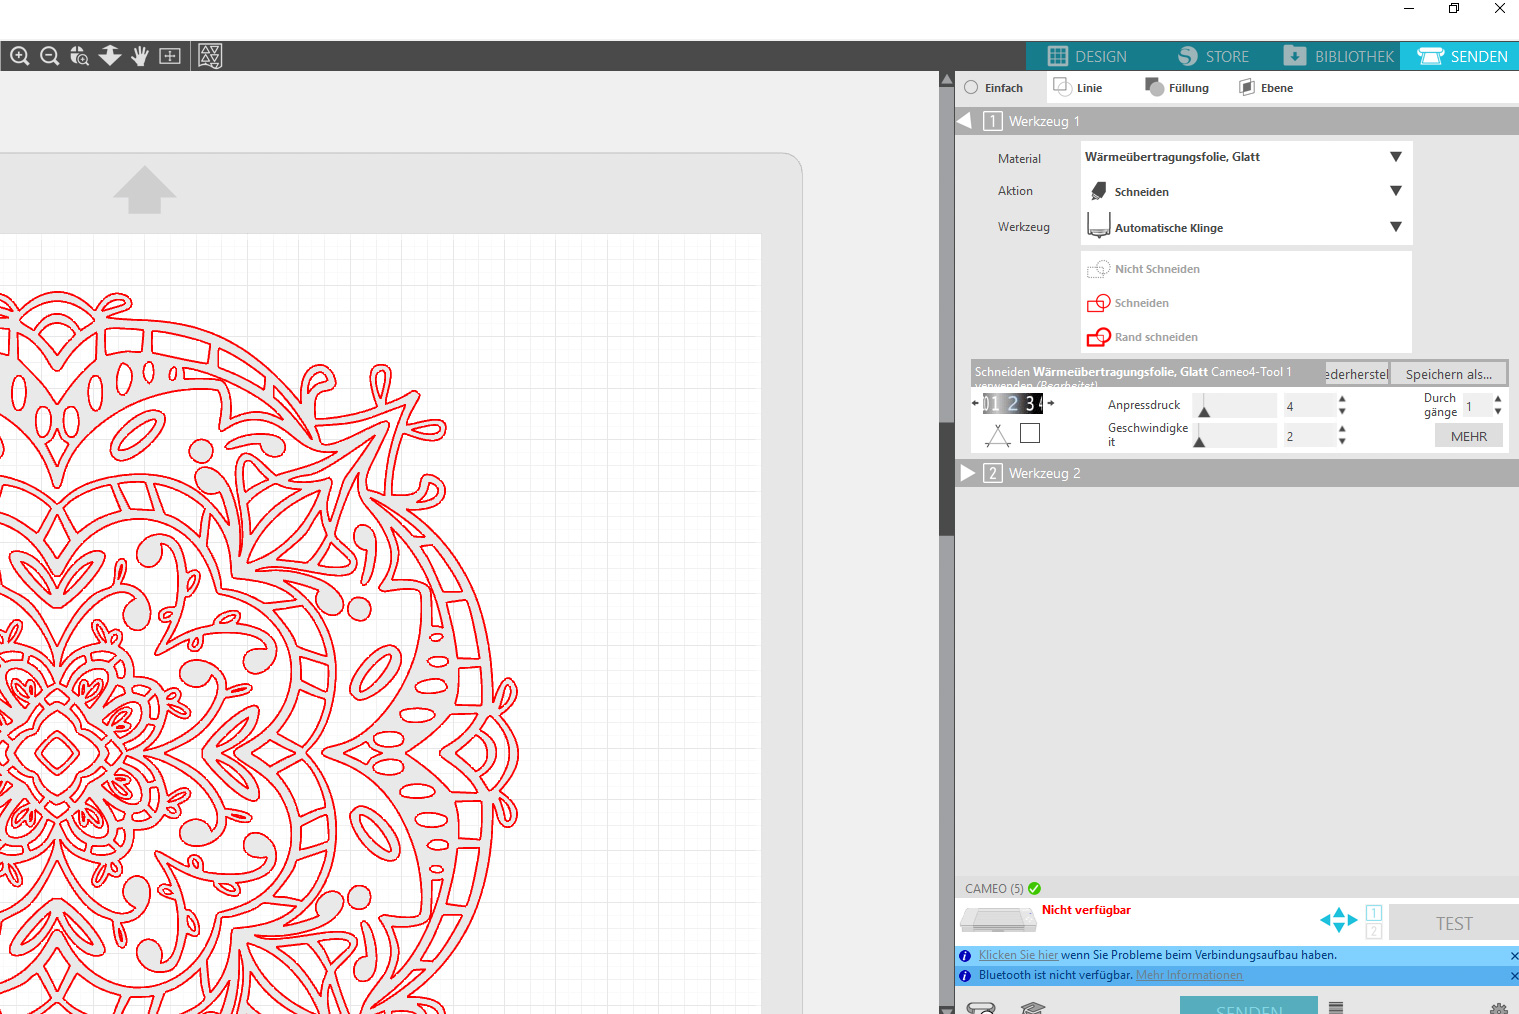Click the zoom out magnifier icon

click(49, 56)
